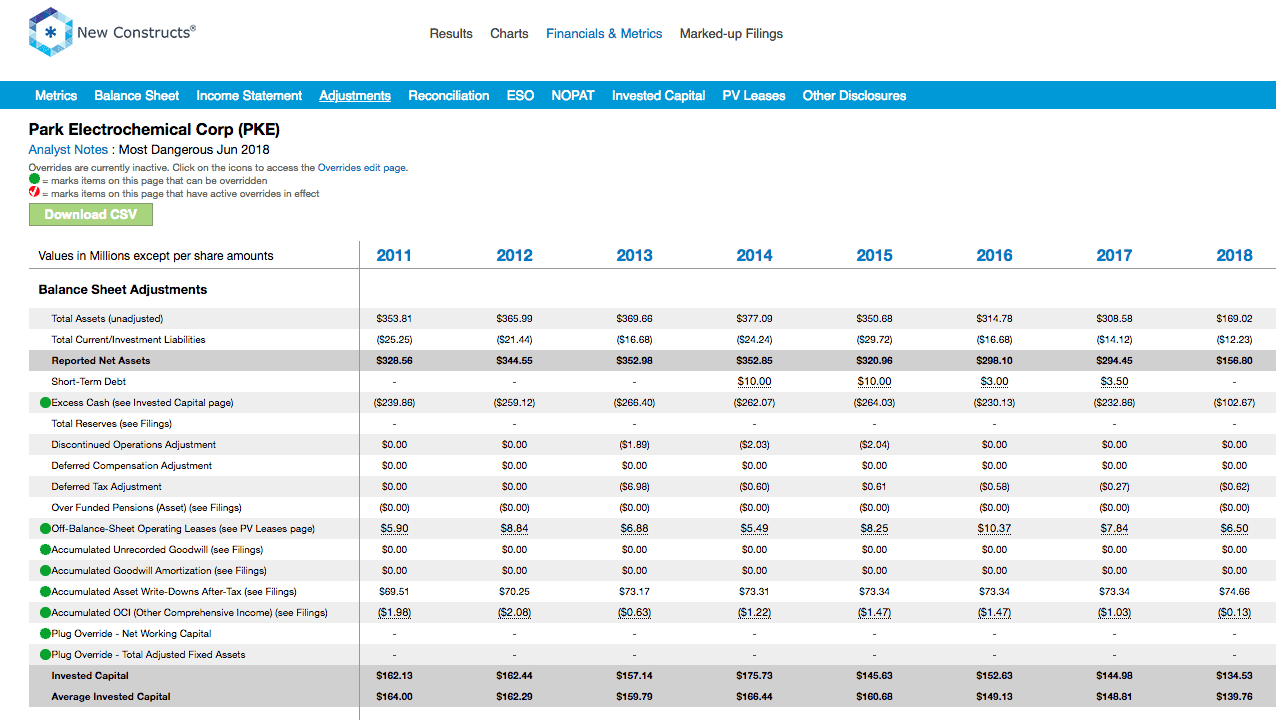1276x720 pixels.
Task: Click the 2018 year column header
Action: (x=1234, y=255)
